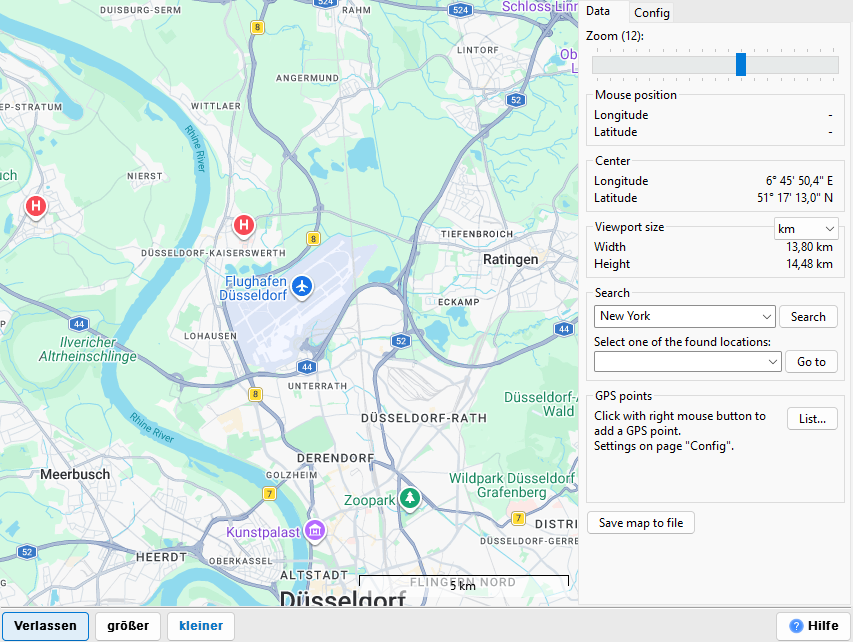Expand the found locations dropdown
Viewport: 853px width, 642px height.
773,361
